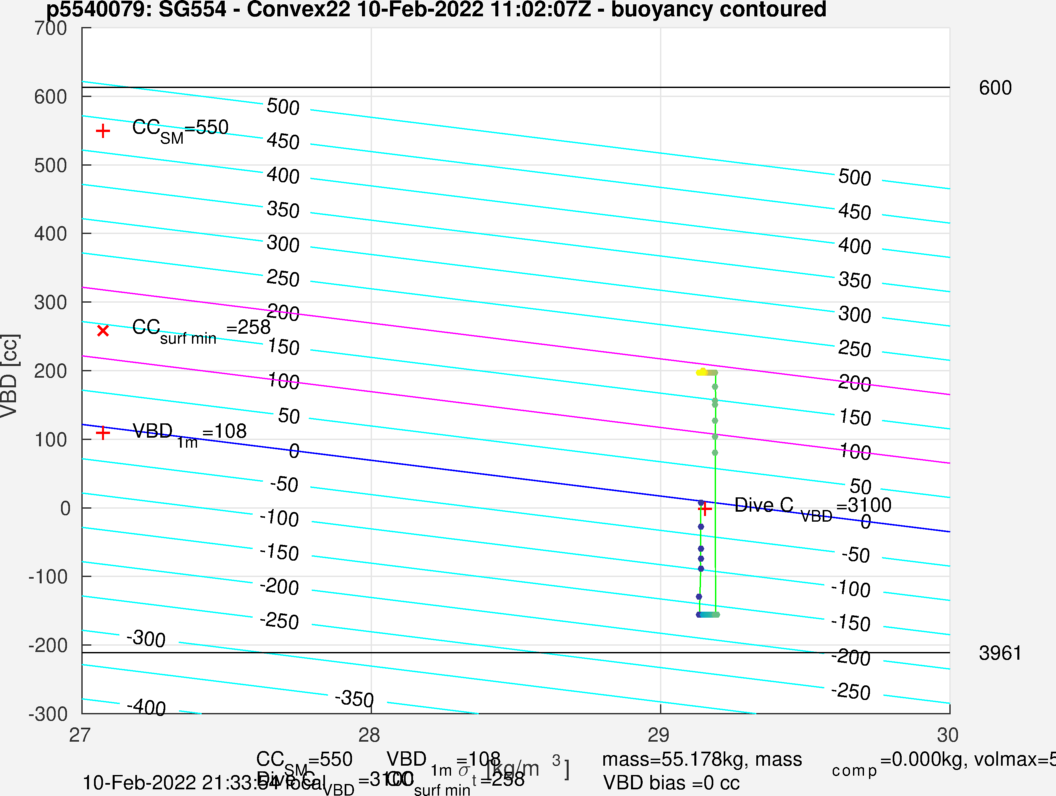The width and height of the screenshot is (1056, 796).
Task: Click the '-350' contour label
Action: (x=354, y=699)
